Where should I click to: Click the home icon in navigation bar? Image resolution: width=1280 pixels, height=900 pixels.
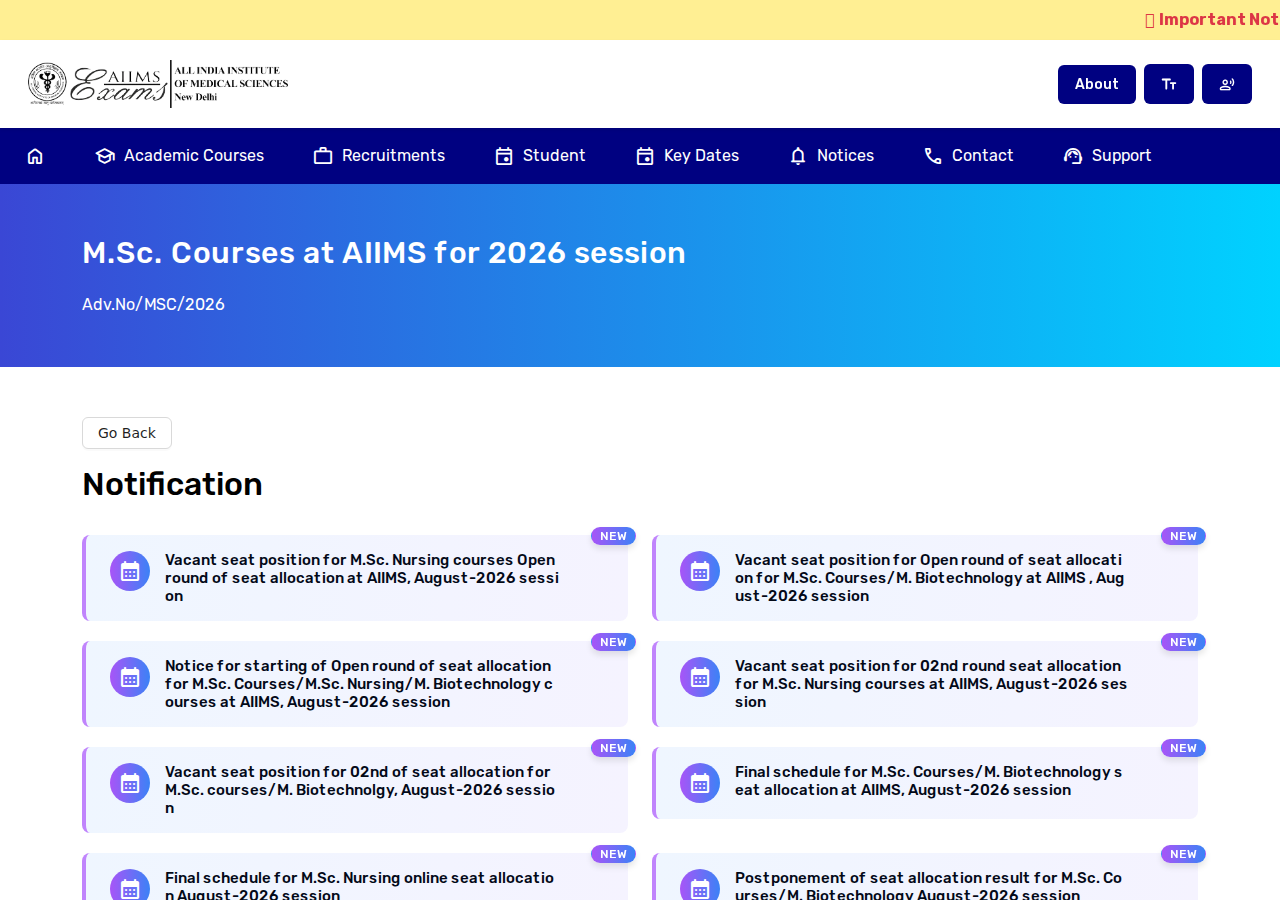click(35, 156)
